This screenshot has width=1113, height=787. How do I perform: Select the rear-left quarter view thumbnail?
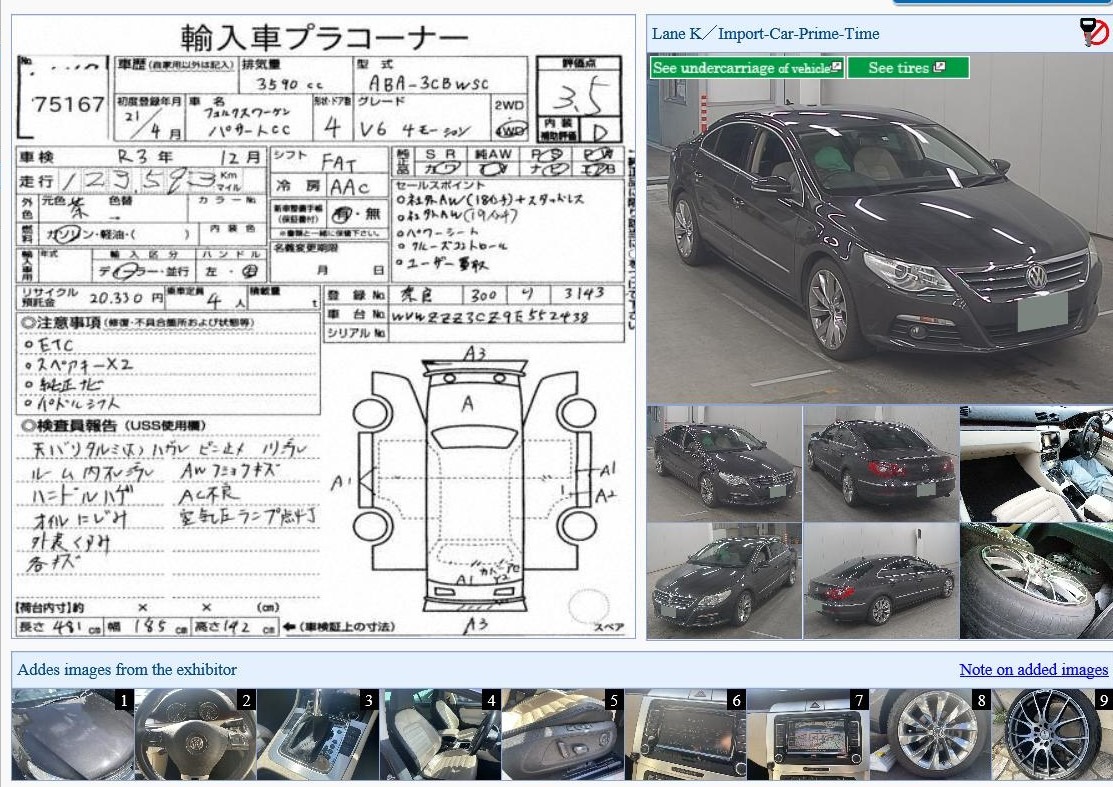tap(880, 581)
